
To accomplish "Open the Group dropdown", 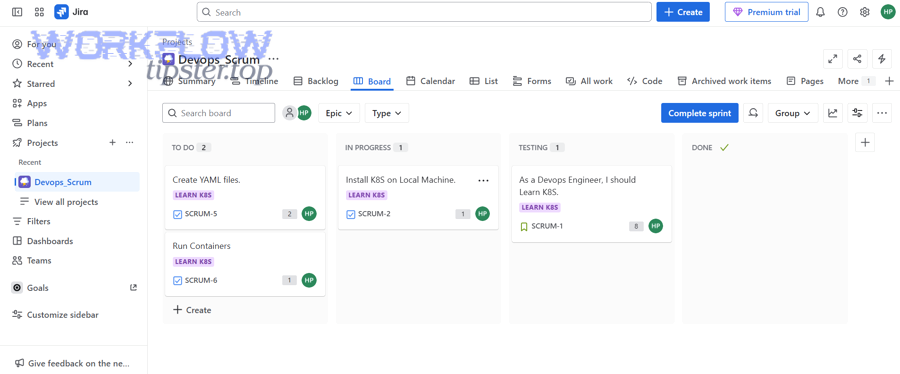I will [793, 113].
